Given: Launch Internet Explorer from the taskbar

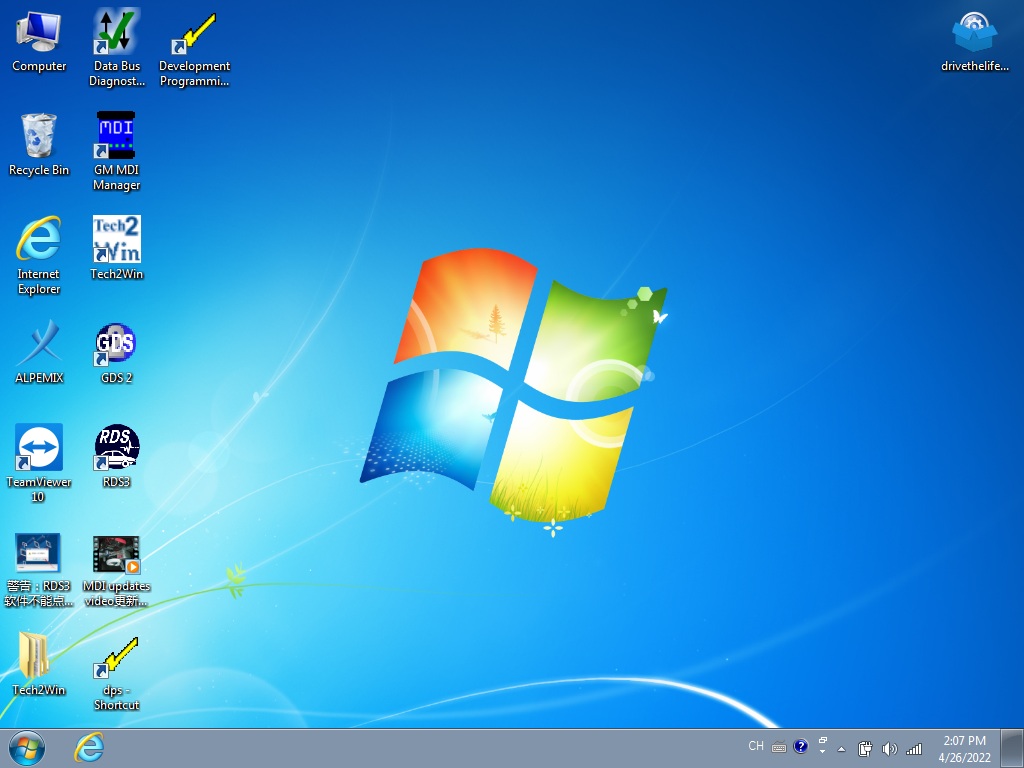Looking at the screenshot, I should [x=89, y=747].
